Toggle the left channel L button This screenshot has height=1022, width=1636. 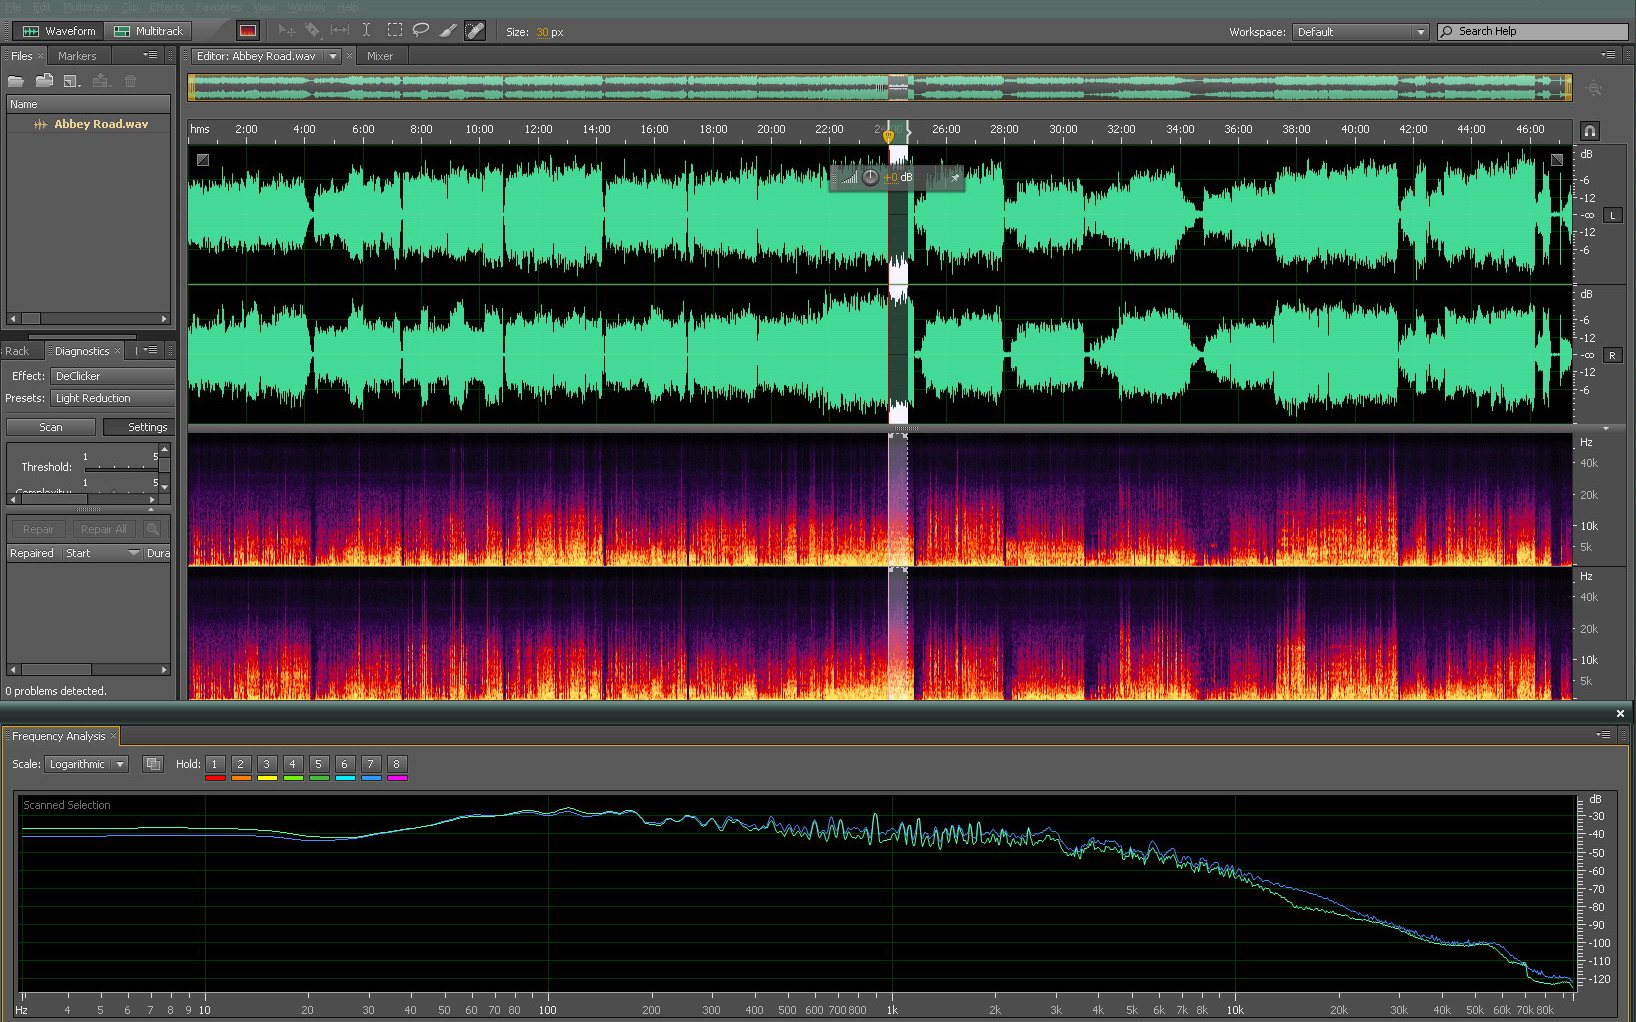pos(1612,215)
